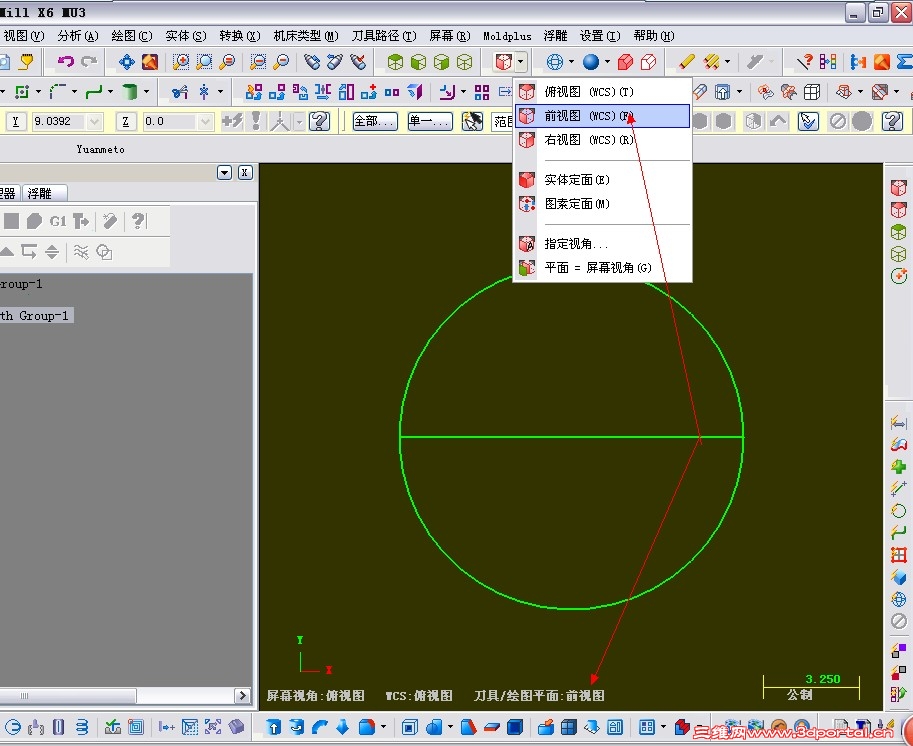Select 右视图 (WCS)(R) menu entry
This screenshot has width=913, height=746.
[603, 140]
